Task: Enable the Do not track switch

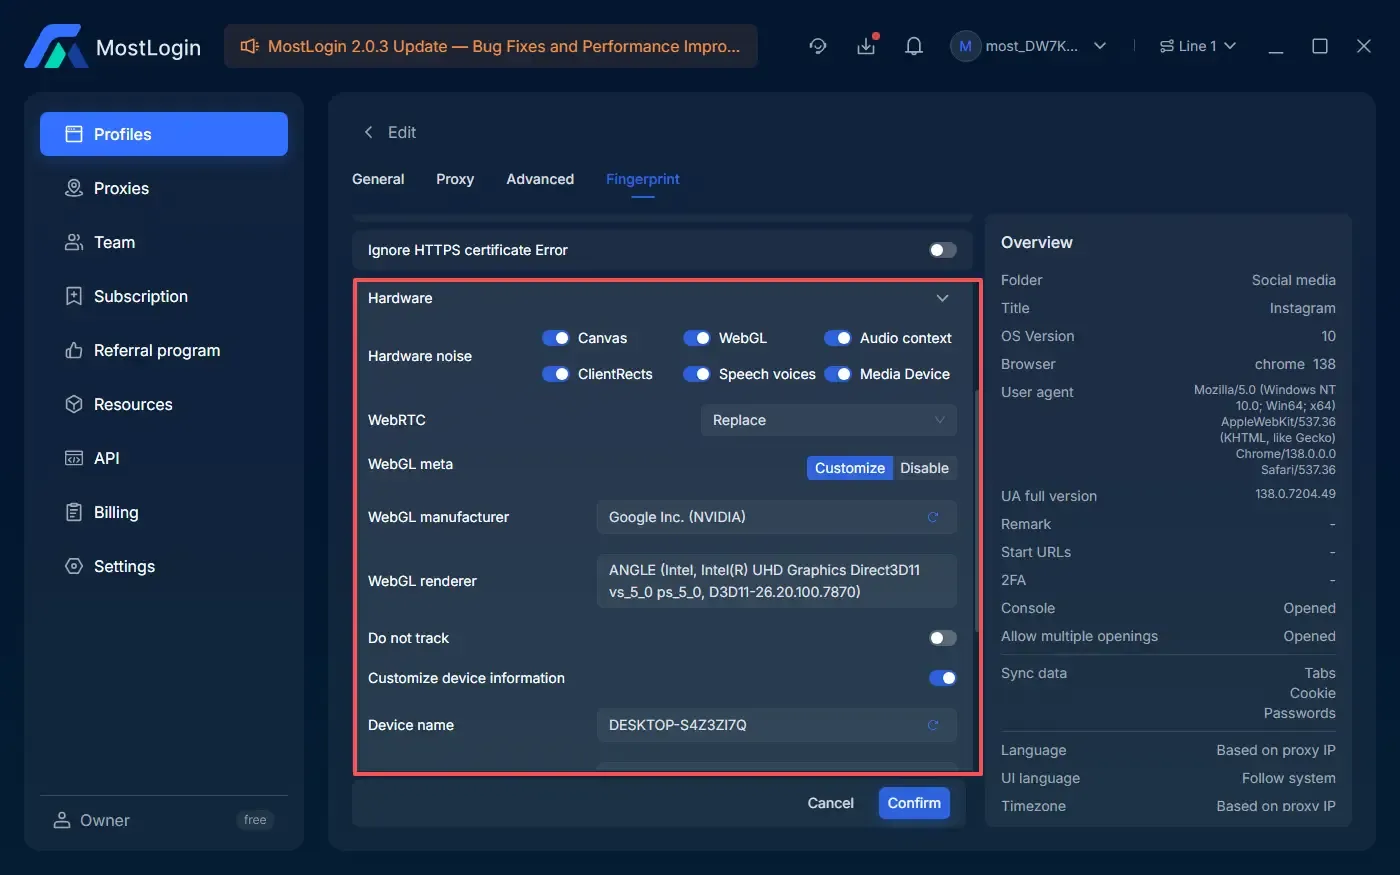Action: click(x=943, y=638)
